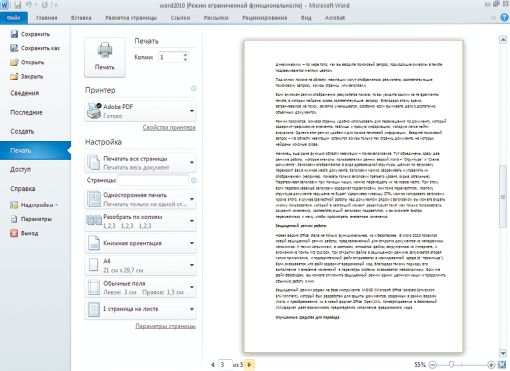Image resolution: width=510 pixels, height=371 pixels.
Task: Click the Файл tab
Action: [x=14, y=18]
